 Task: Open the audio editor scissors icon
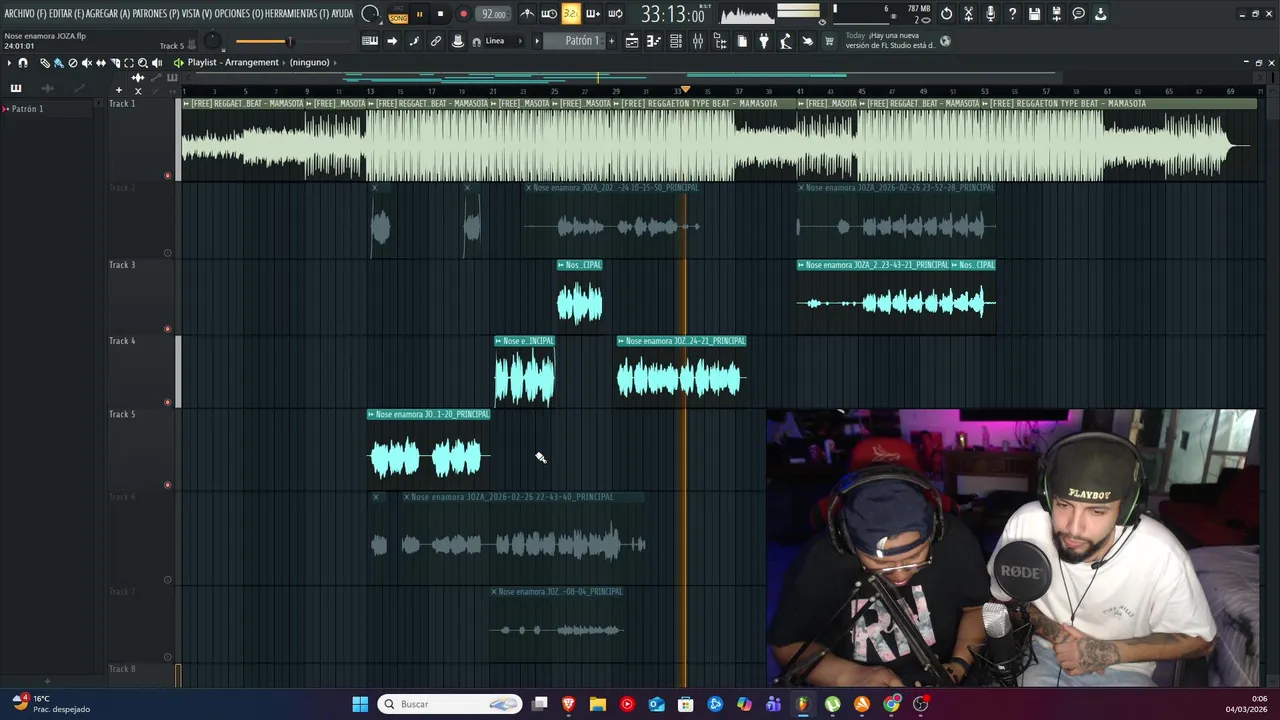968,14
